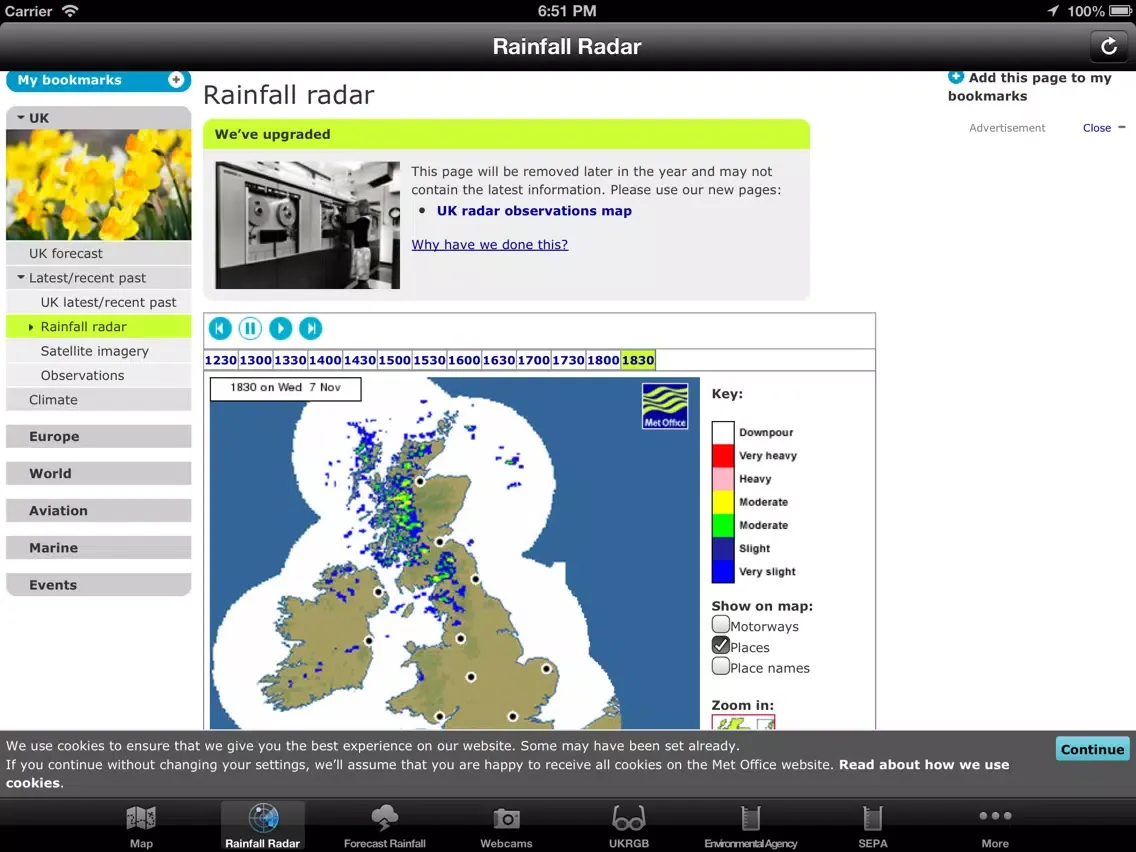Screen dimensions: 1136x852
Task: Select the 1400 time frame
Action: click(x=325, y=360)
